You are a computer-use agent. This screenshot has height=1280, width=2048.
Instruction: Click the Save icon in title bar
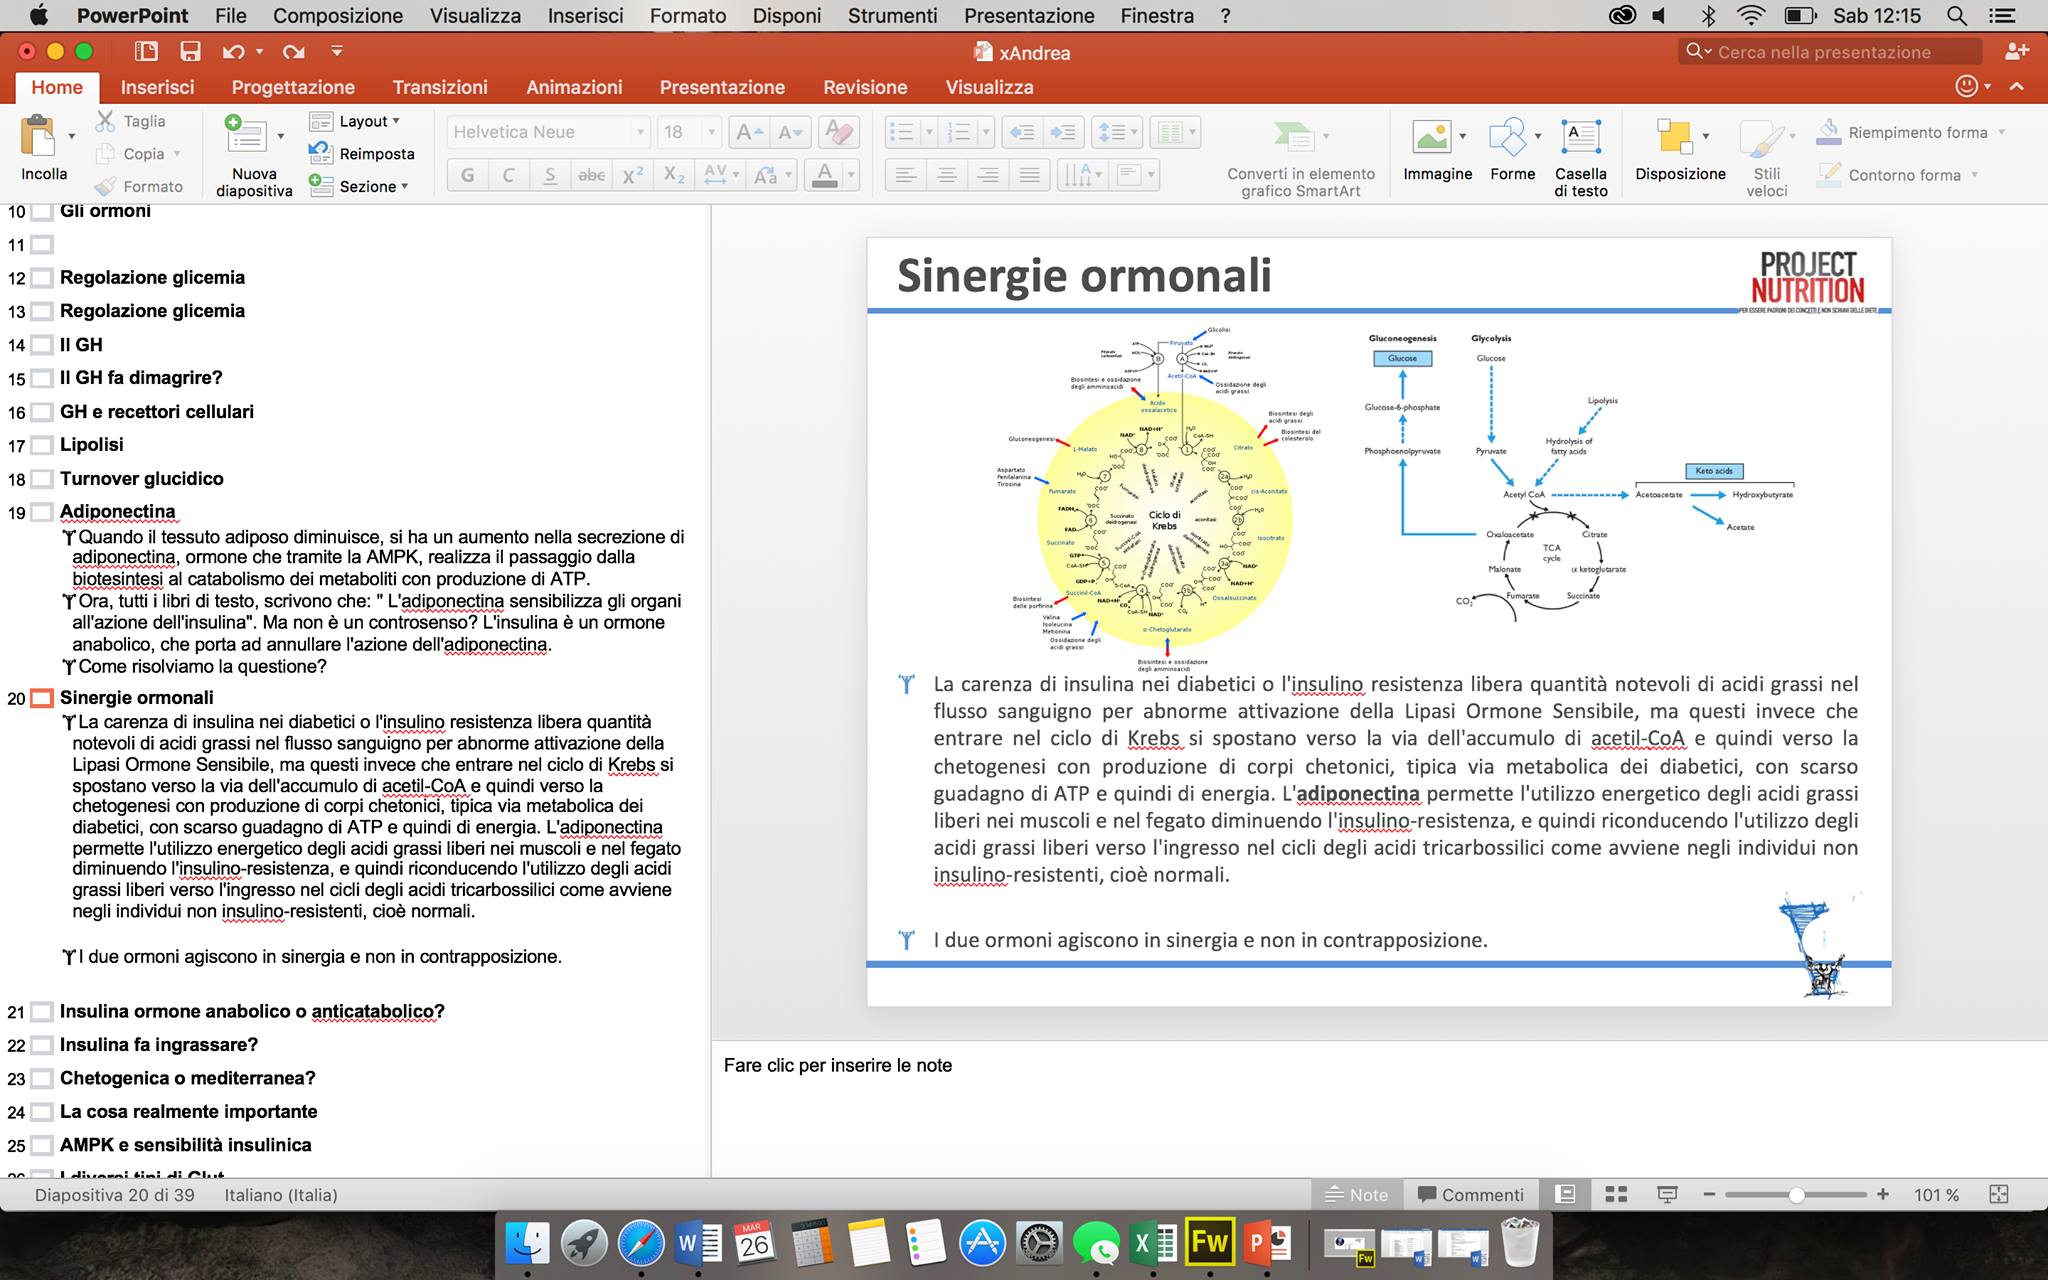tap(190, 52)
